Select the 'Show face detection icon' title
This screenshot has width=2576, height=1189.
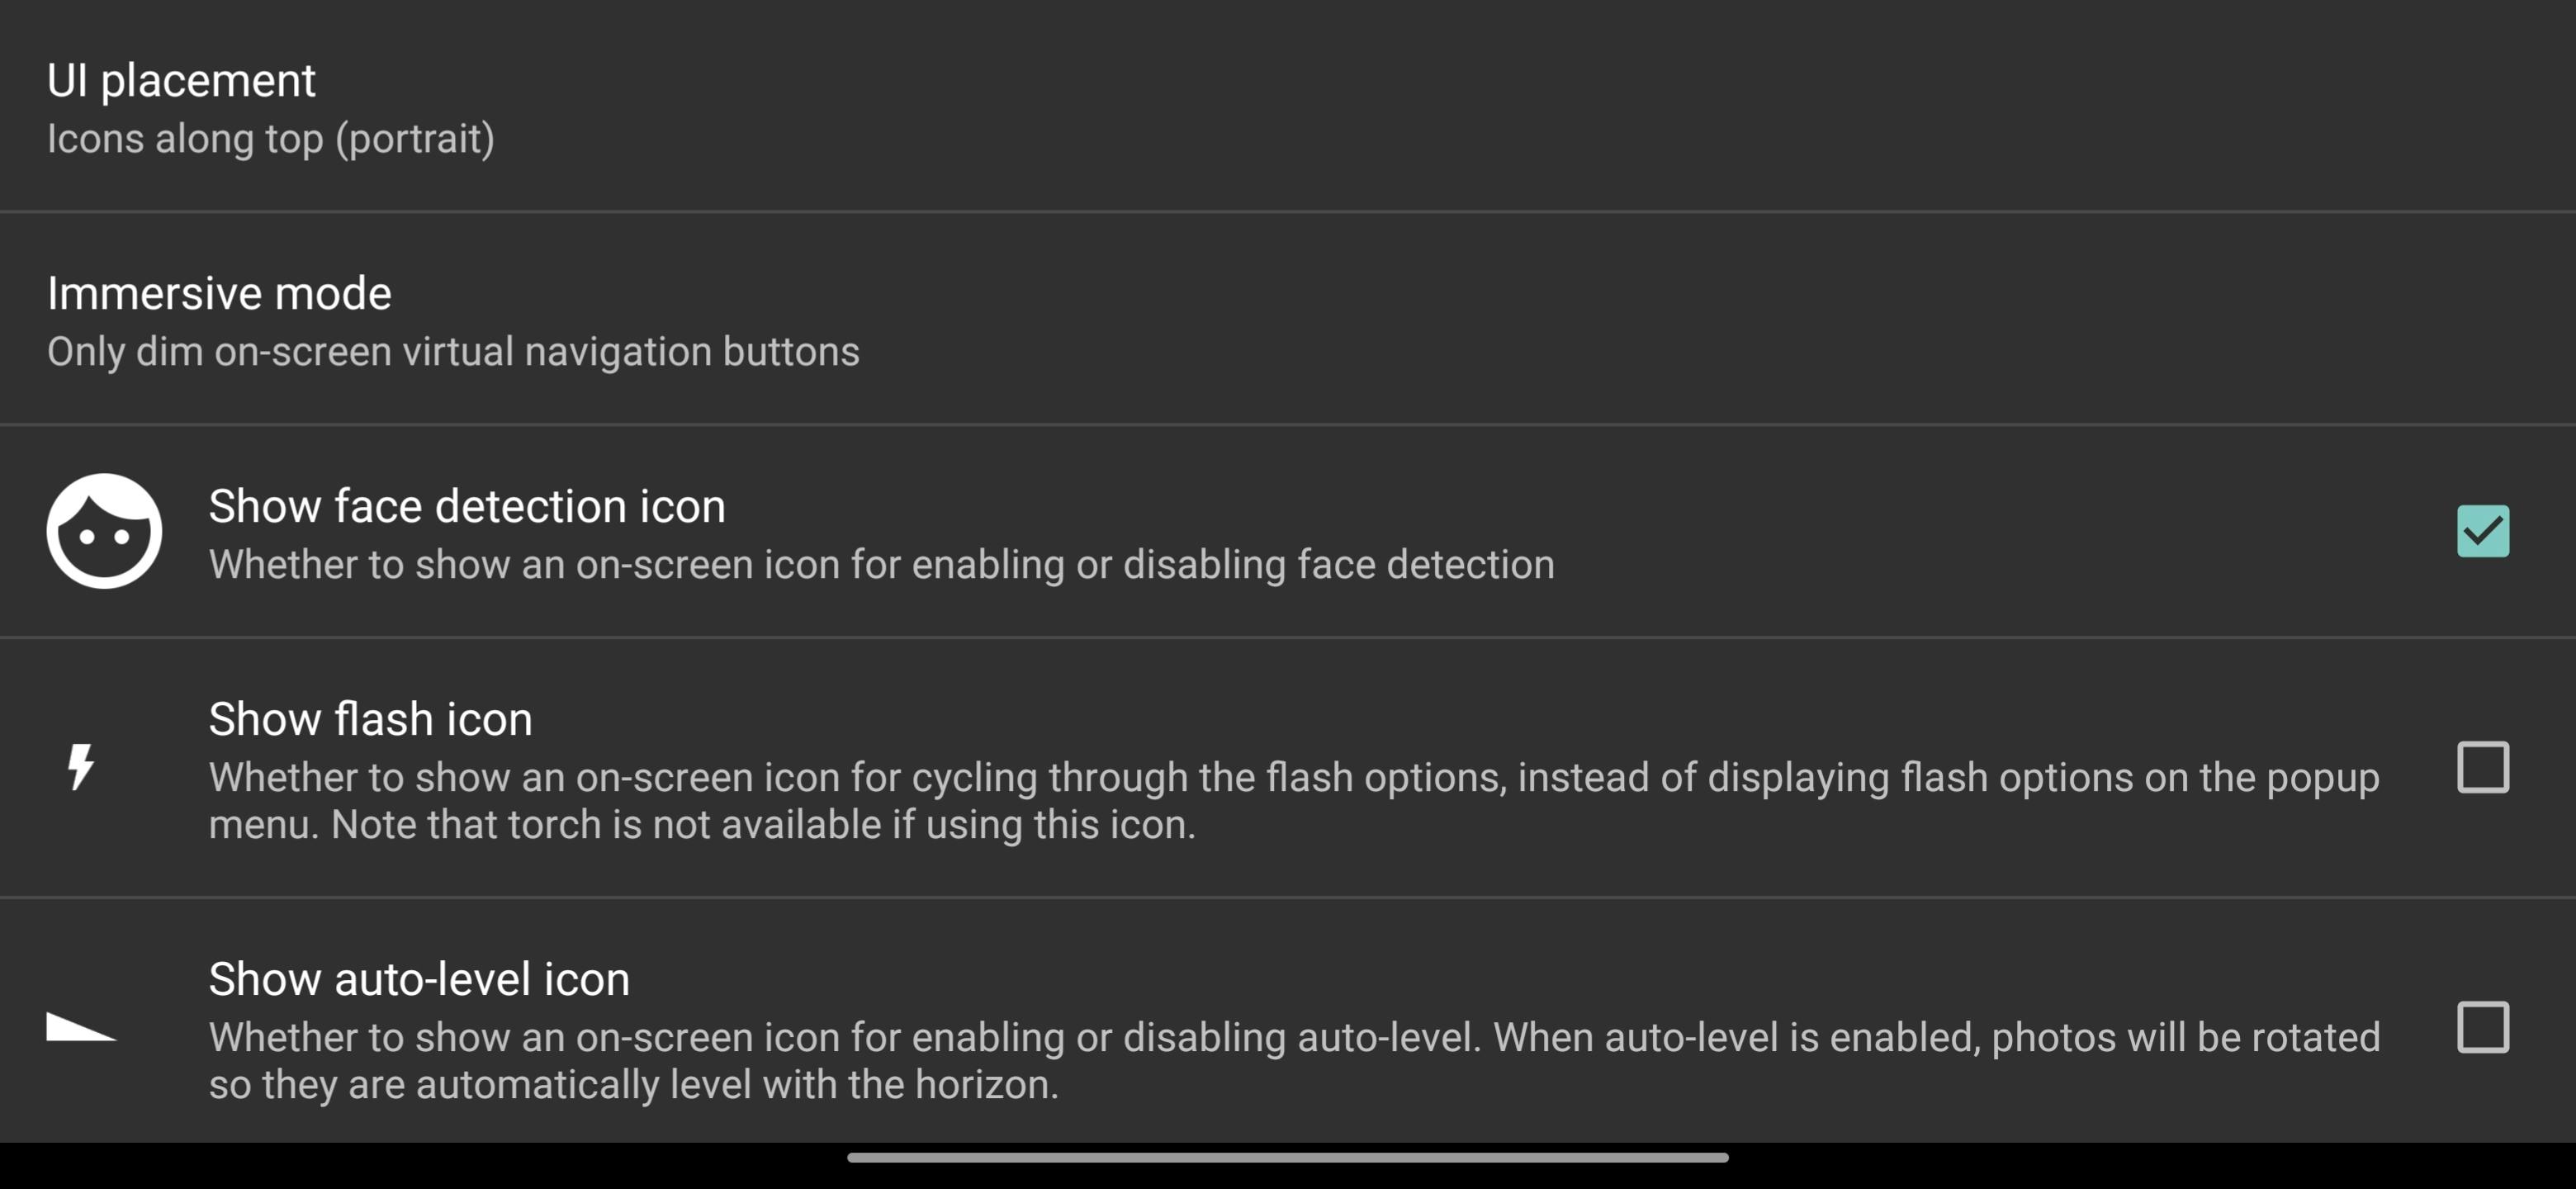click(467, 506)
